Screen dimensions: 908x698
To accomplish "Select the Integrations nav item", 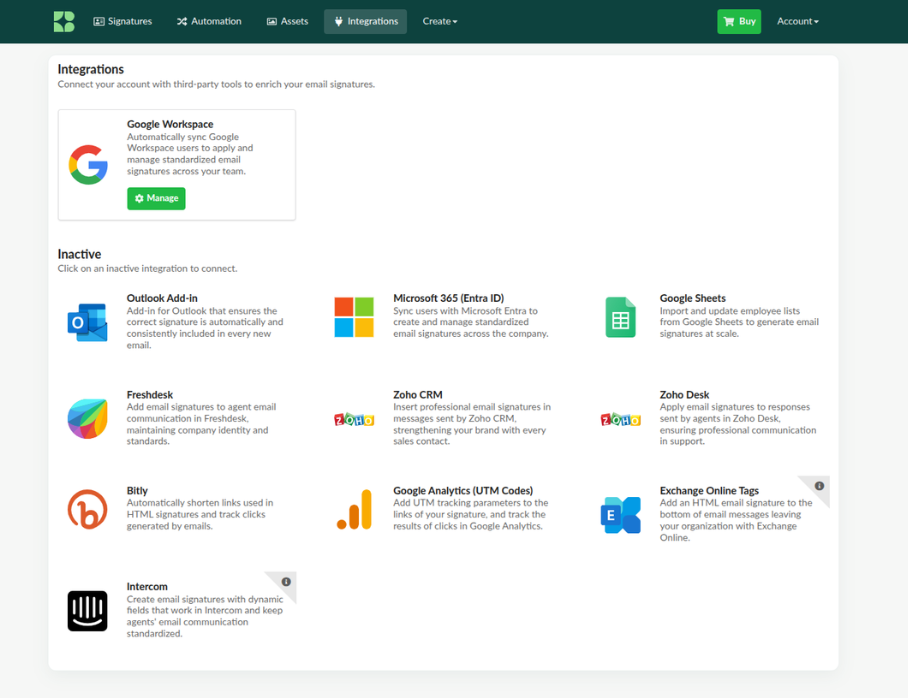I will 365,21.
